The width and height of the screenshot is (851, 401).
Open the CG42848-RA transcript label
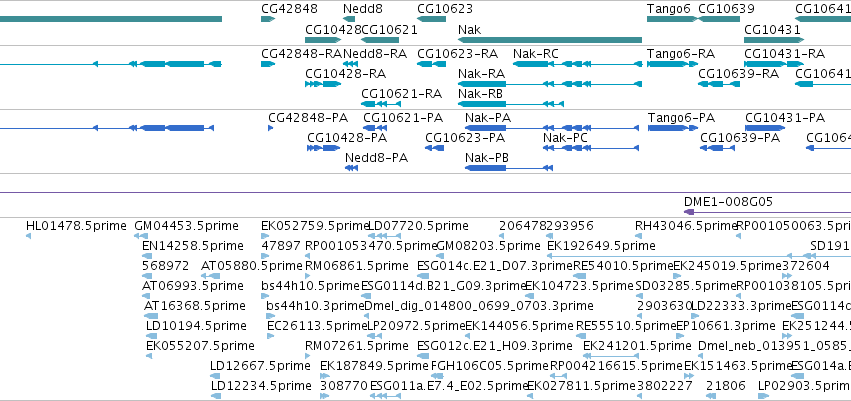click(301, 54)
